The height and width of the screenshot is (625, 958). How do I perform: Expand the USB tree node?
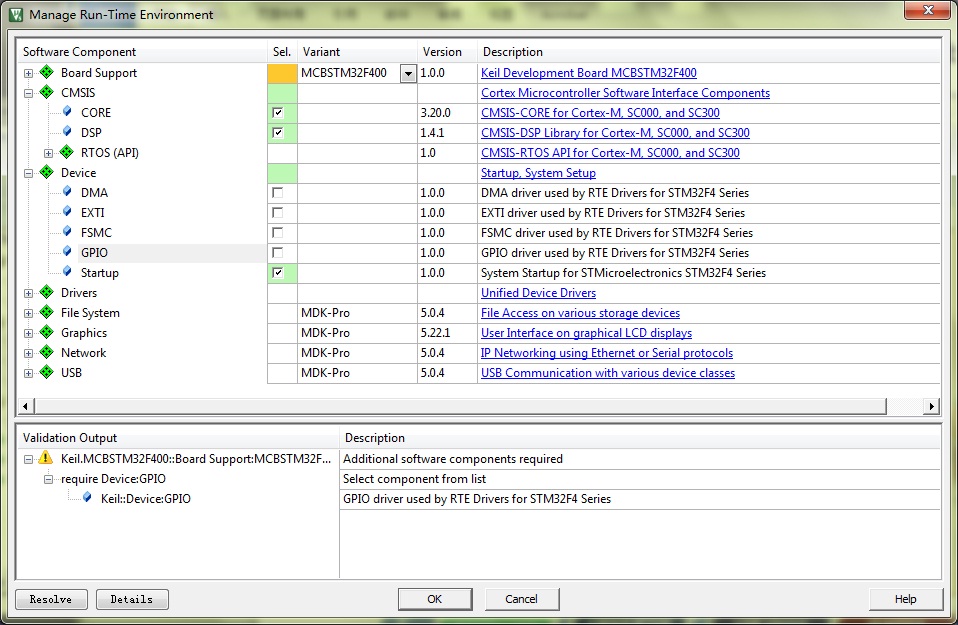click(x=28, y=373)
